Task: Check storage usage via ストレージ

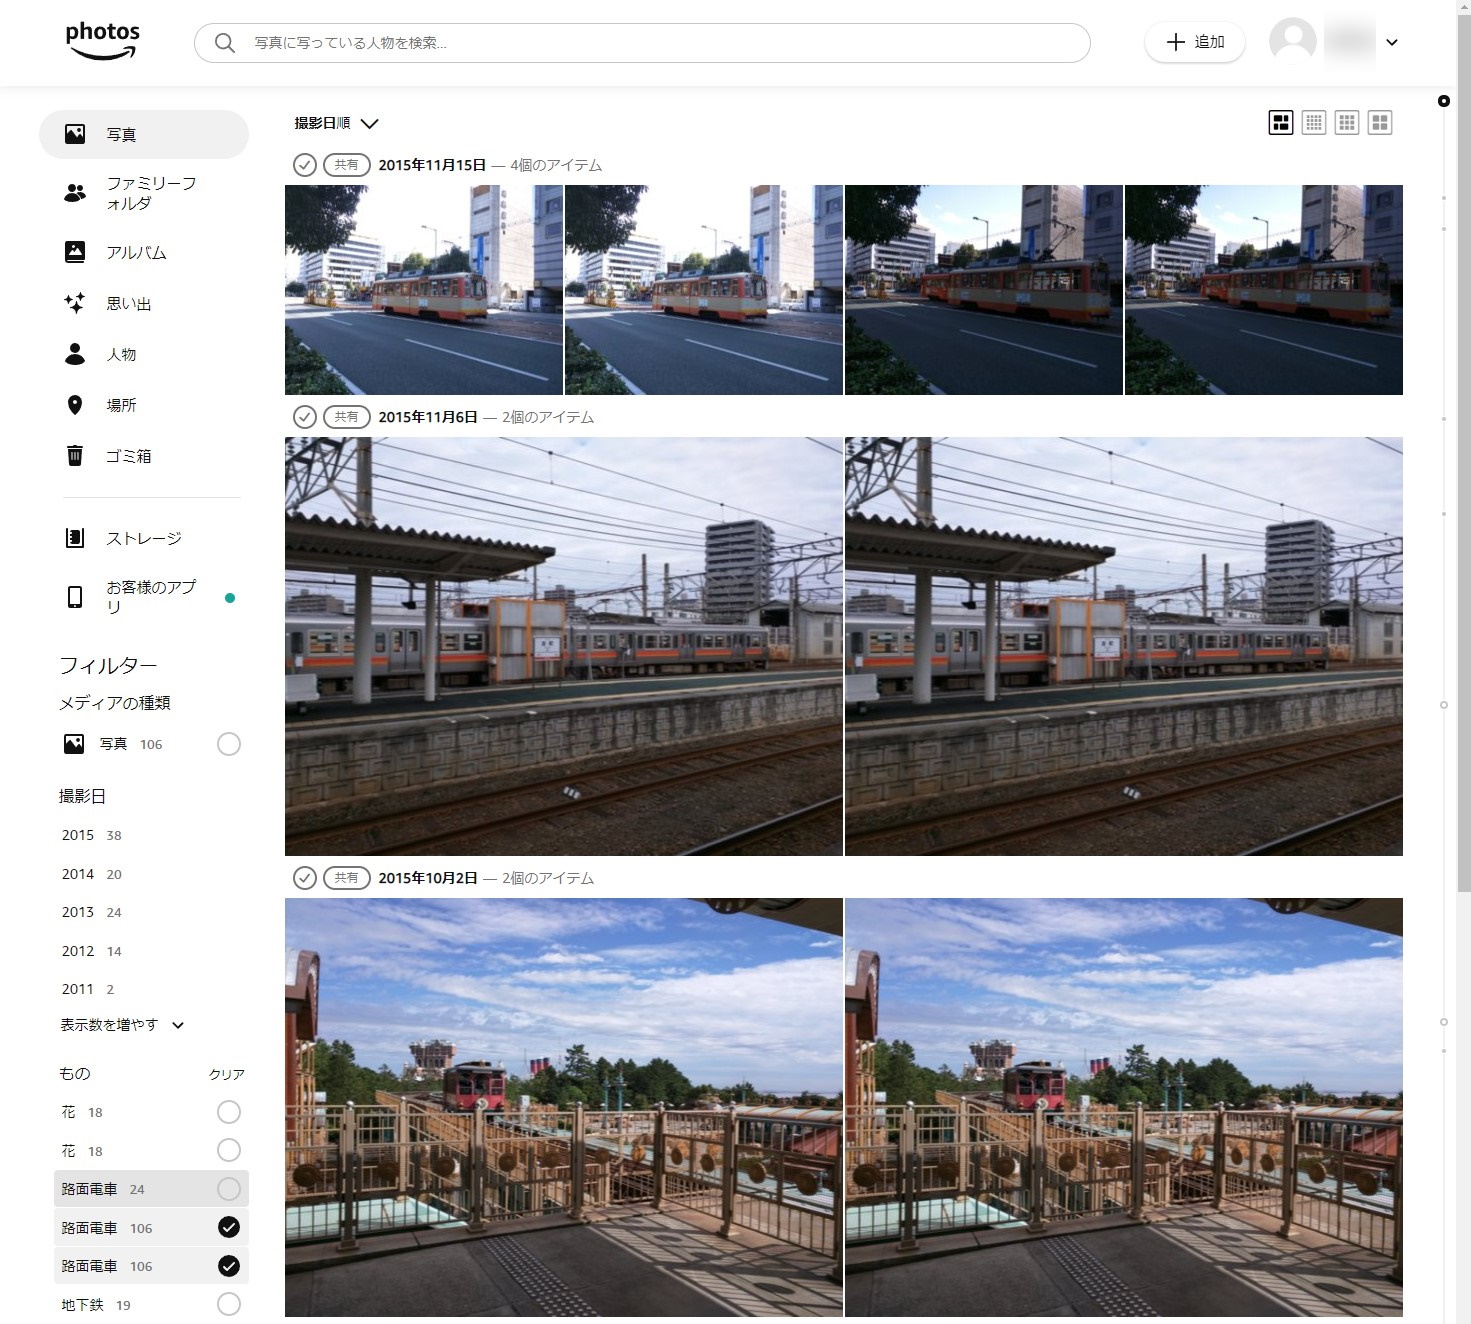Action: [x=144, y=537]
